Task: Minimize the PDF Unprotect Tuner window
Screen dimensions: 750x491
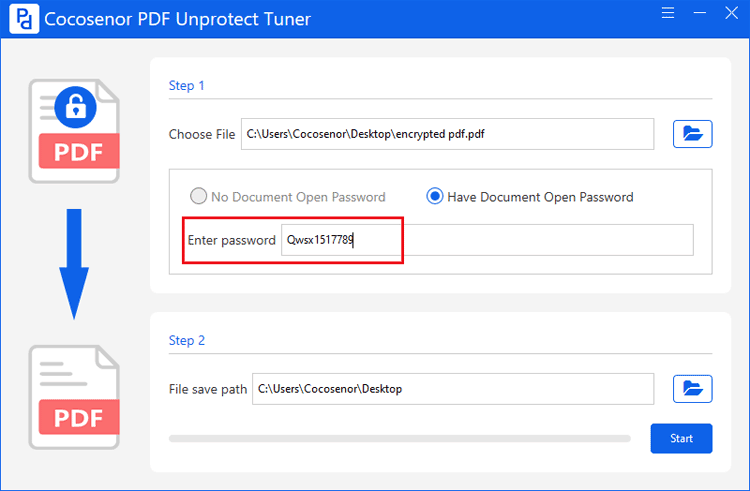Action: pos(699,13)
